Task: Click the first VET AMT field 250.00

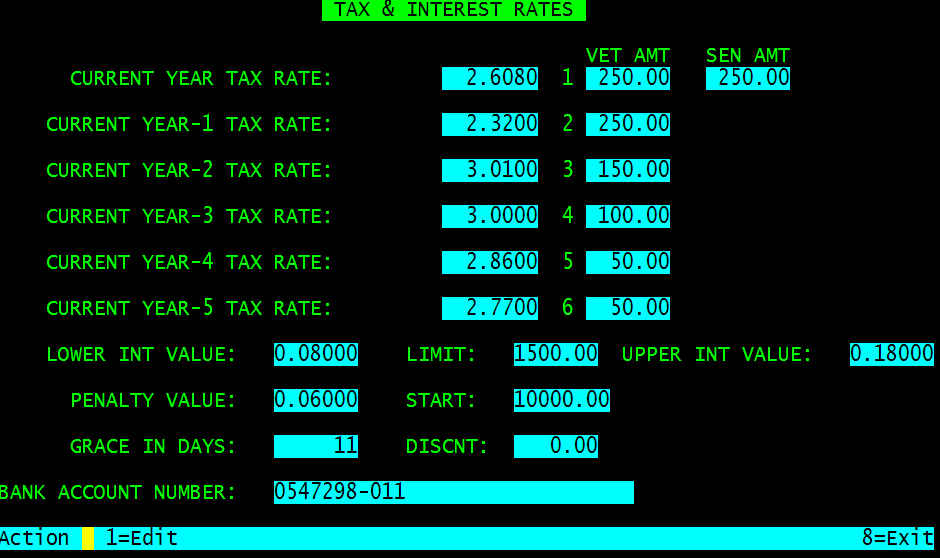Action: tap(628, 78)
